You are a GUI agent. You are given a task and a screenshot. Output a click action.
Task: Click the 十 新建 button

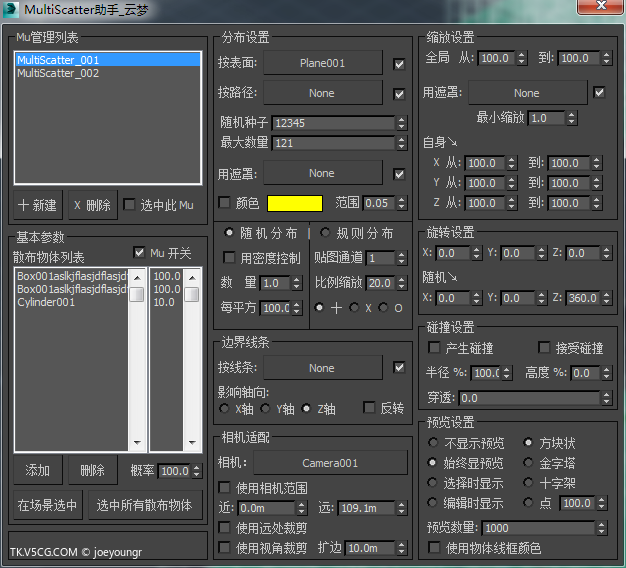point(38,205)
